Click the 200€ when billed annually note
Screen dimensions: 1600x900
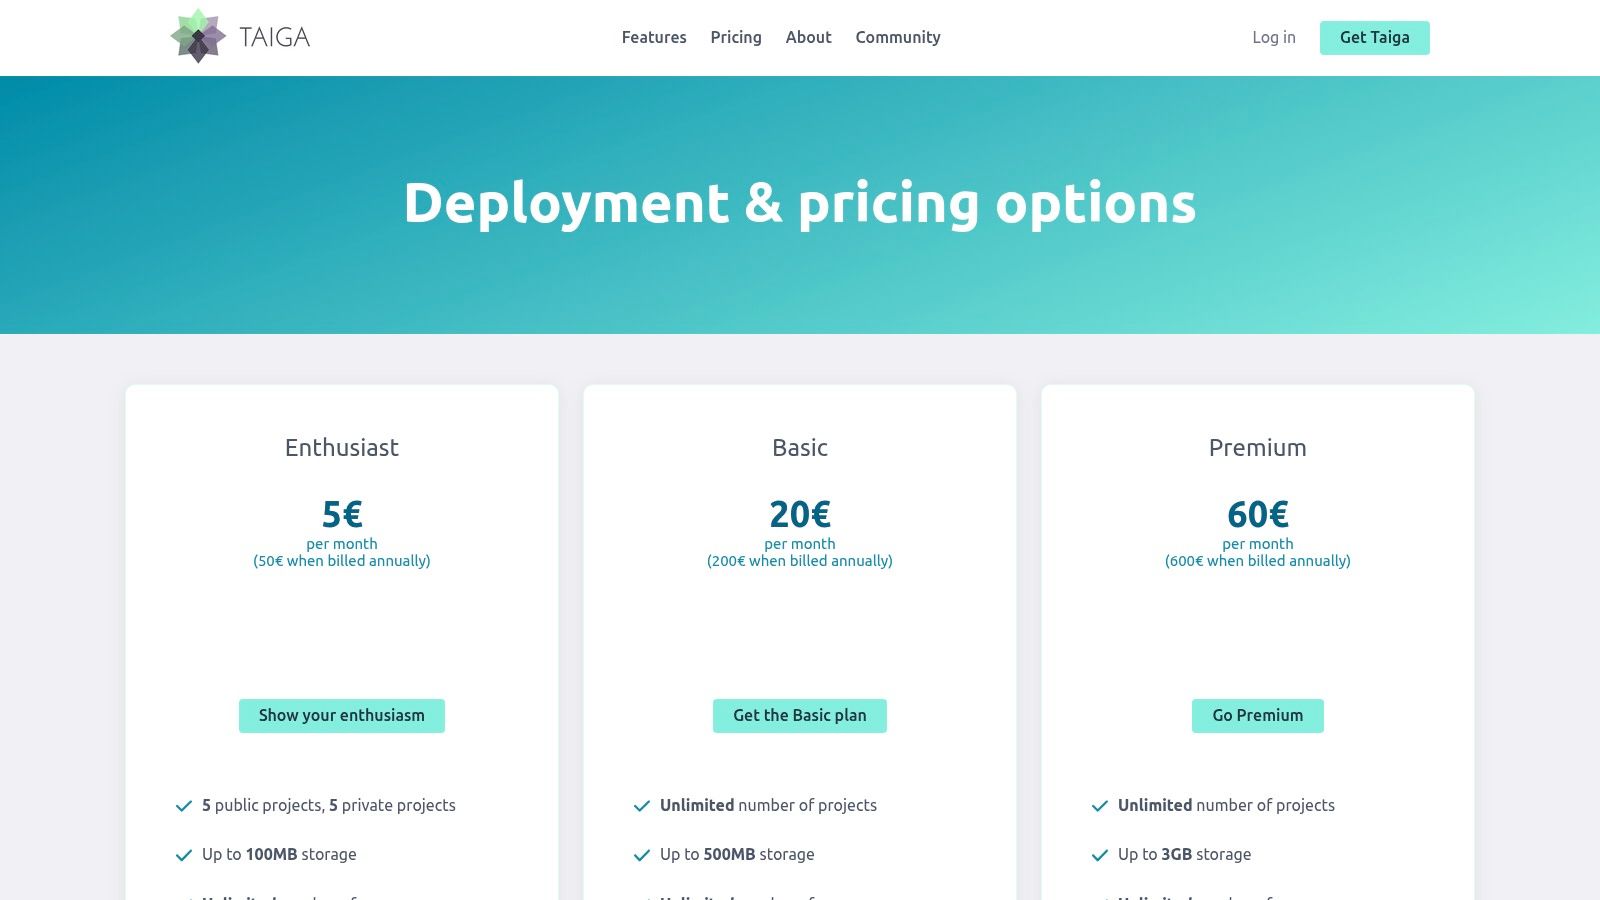coord(800,561)
